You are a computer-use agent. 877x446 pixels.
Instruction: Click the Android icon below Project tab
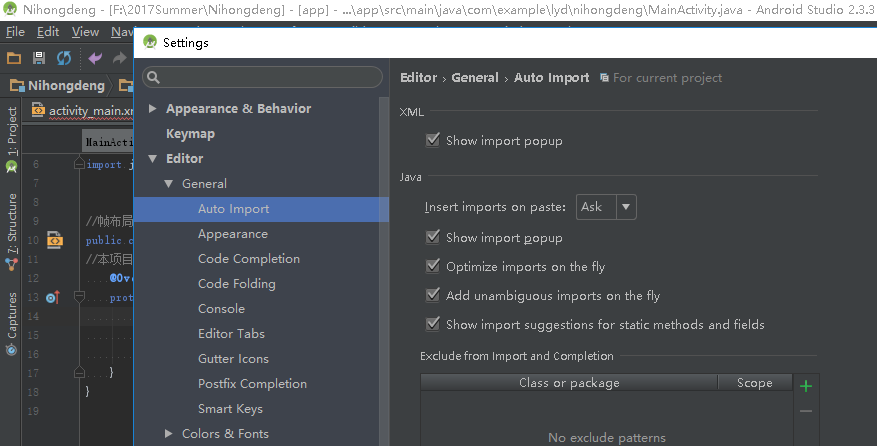pyautogui.click(x=12, y=167)
